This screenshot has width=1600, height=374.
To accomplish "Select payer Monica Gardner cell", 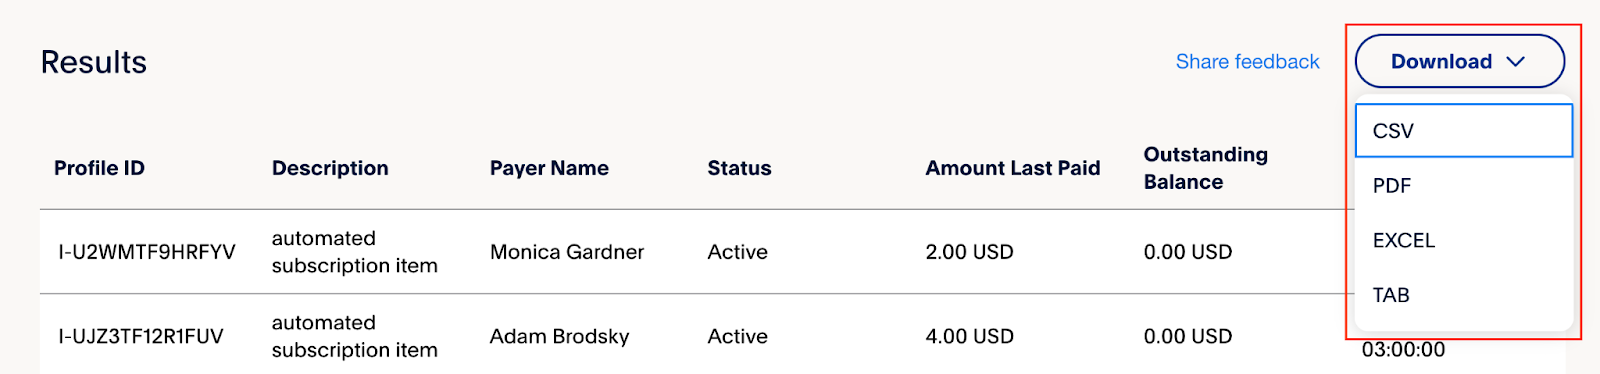I will tap(567, 252).
